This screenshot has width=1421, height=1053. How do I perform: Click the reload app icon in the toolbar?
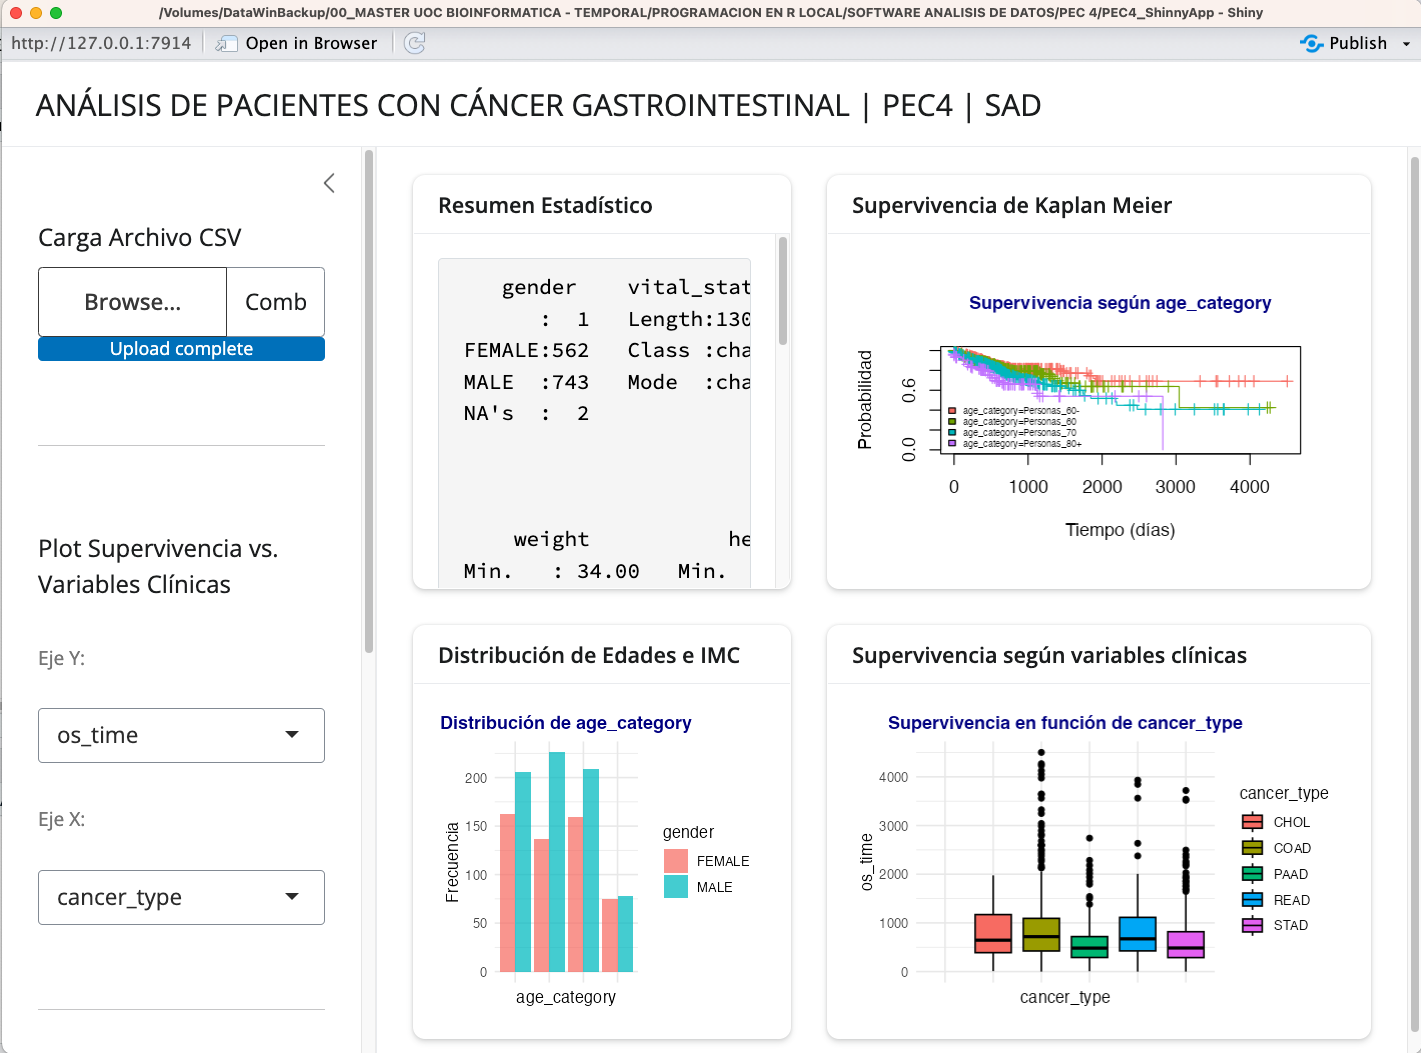pyautogui.click(x=414, y=43)
